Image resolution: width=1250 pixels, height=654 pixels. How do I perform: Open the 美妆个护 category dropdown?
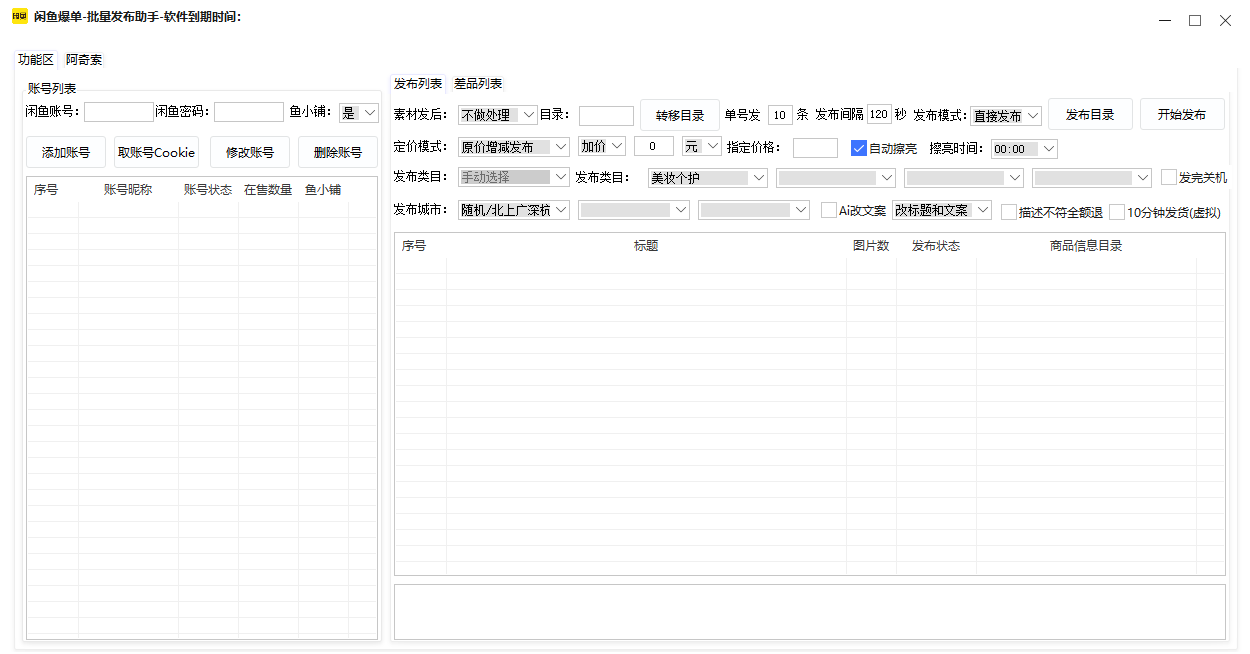tap(707, 178)
